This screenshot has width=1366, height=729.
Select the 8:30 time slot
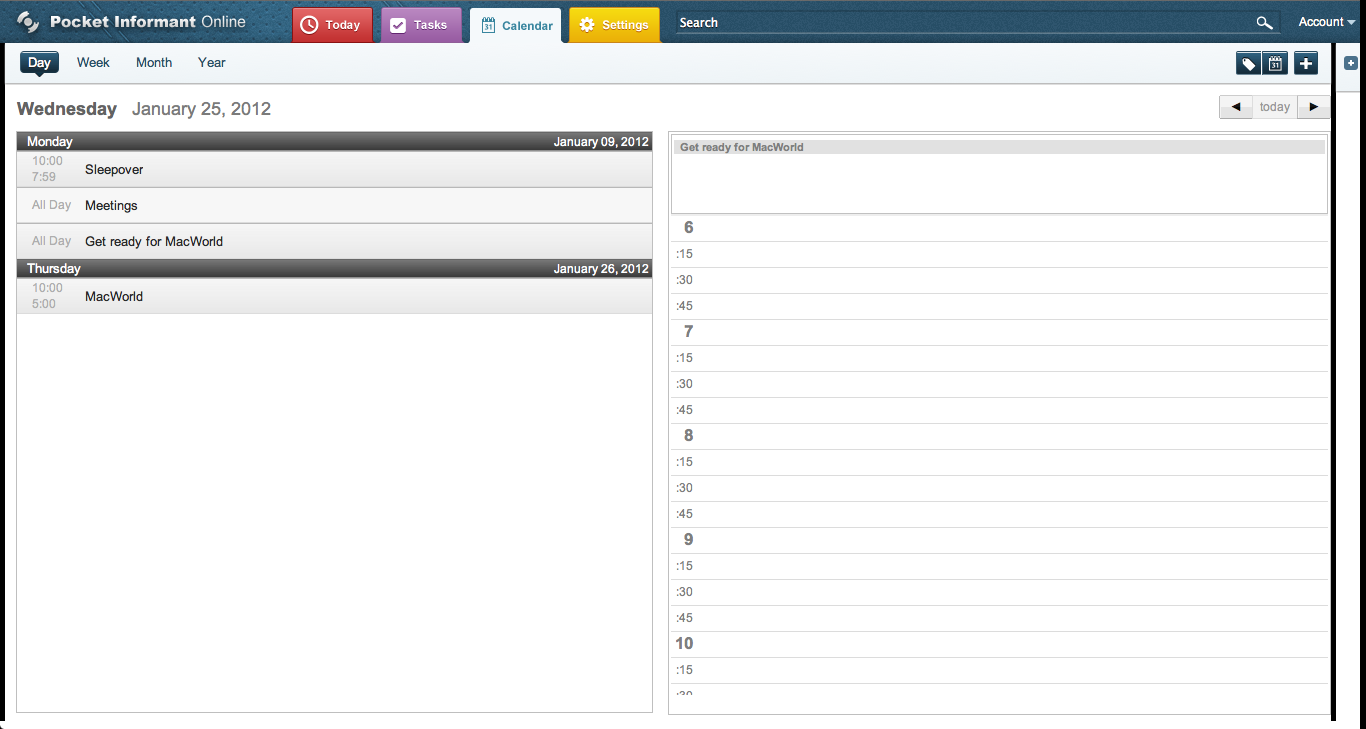[x=999, y=488]
